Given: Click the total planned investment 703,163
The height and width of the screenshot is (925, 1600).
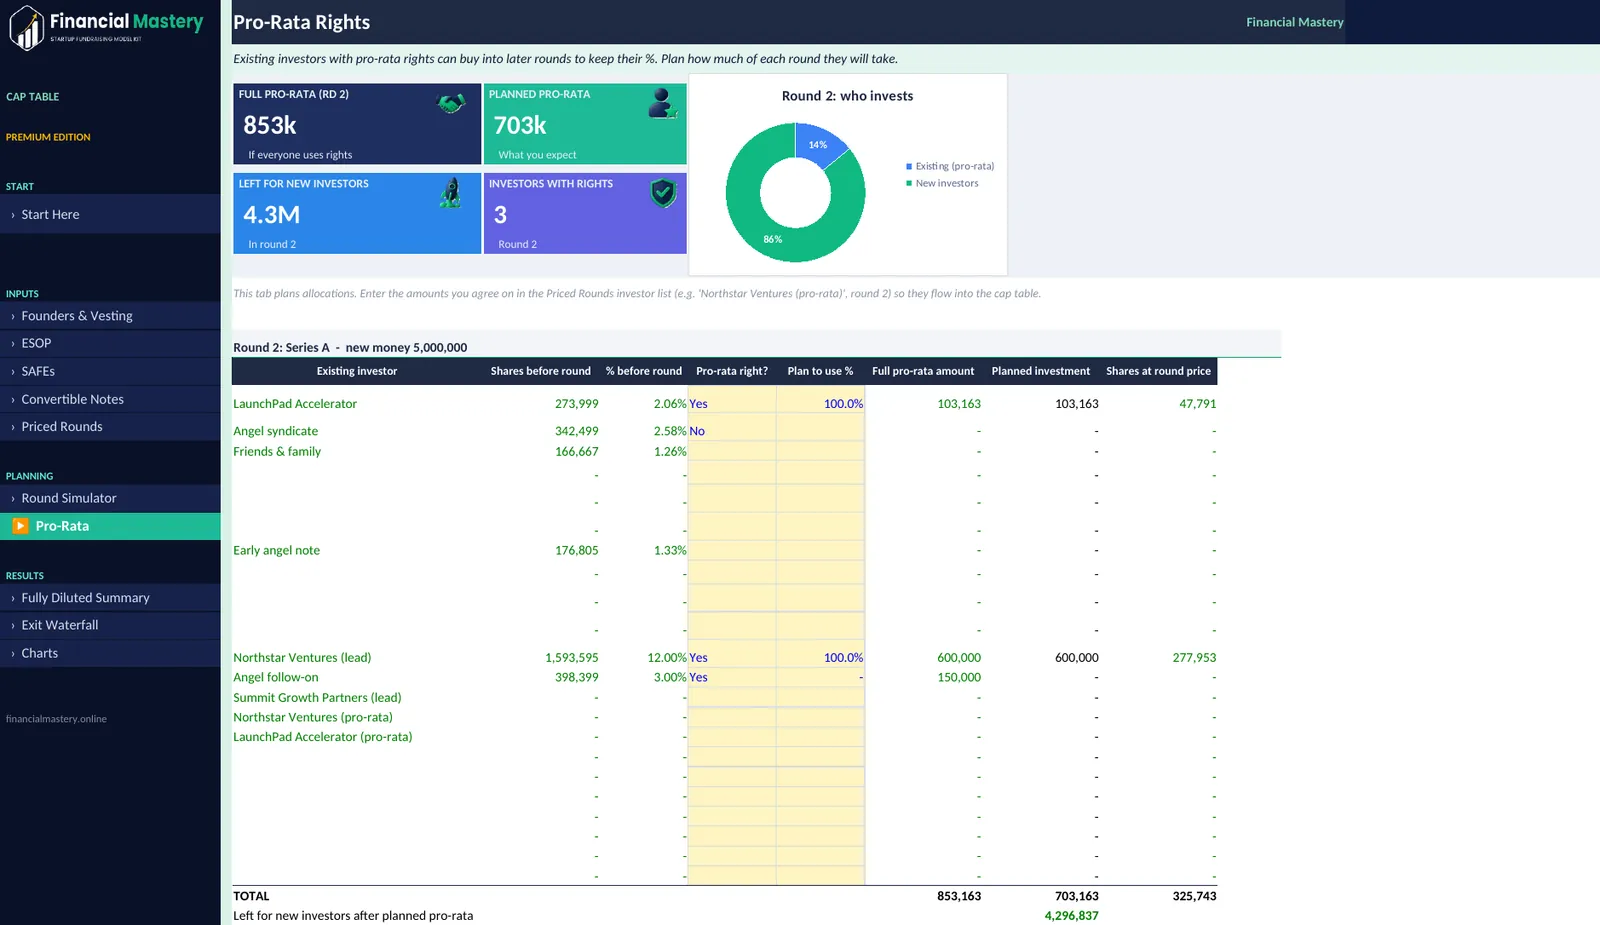Looking at the screenshot, I should point(1076,897).
